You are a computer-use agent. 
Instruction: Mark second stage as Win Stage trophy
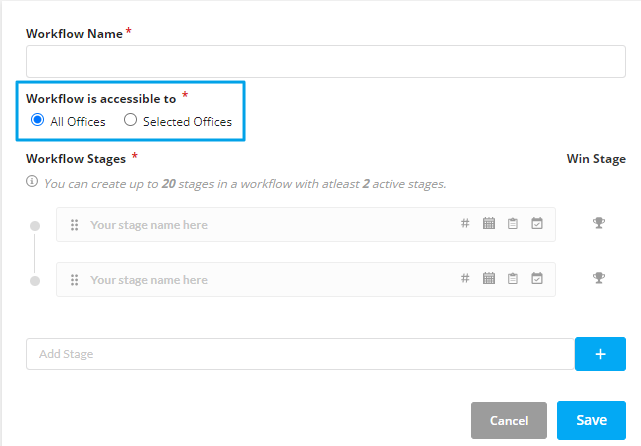tap(598, 278)
